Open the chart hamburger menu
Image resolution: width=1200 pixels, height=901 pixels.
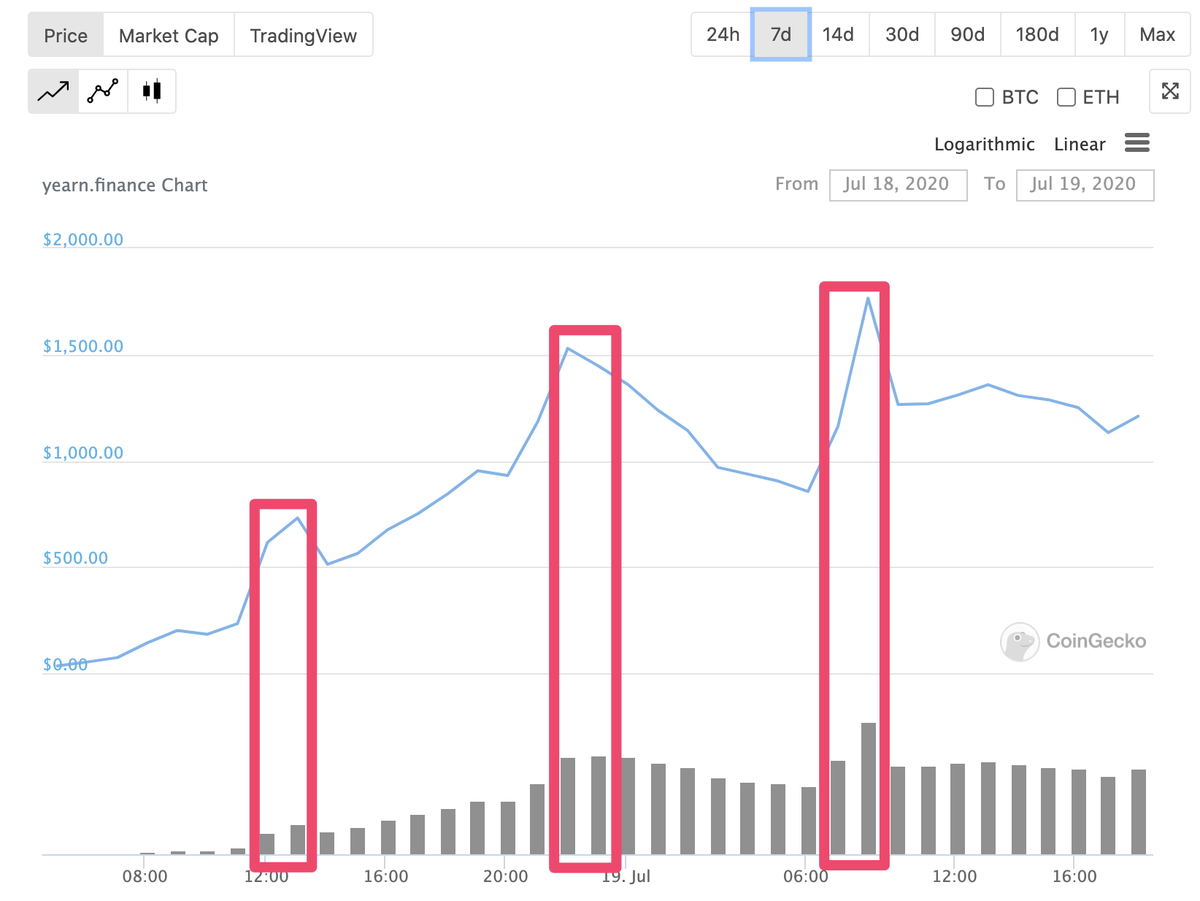(x=1137, y=143)
